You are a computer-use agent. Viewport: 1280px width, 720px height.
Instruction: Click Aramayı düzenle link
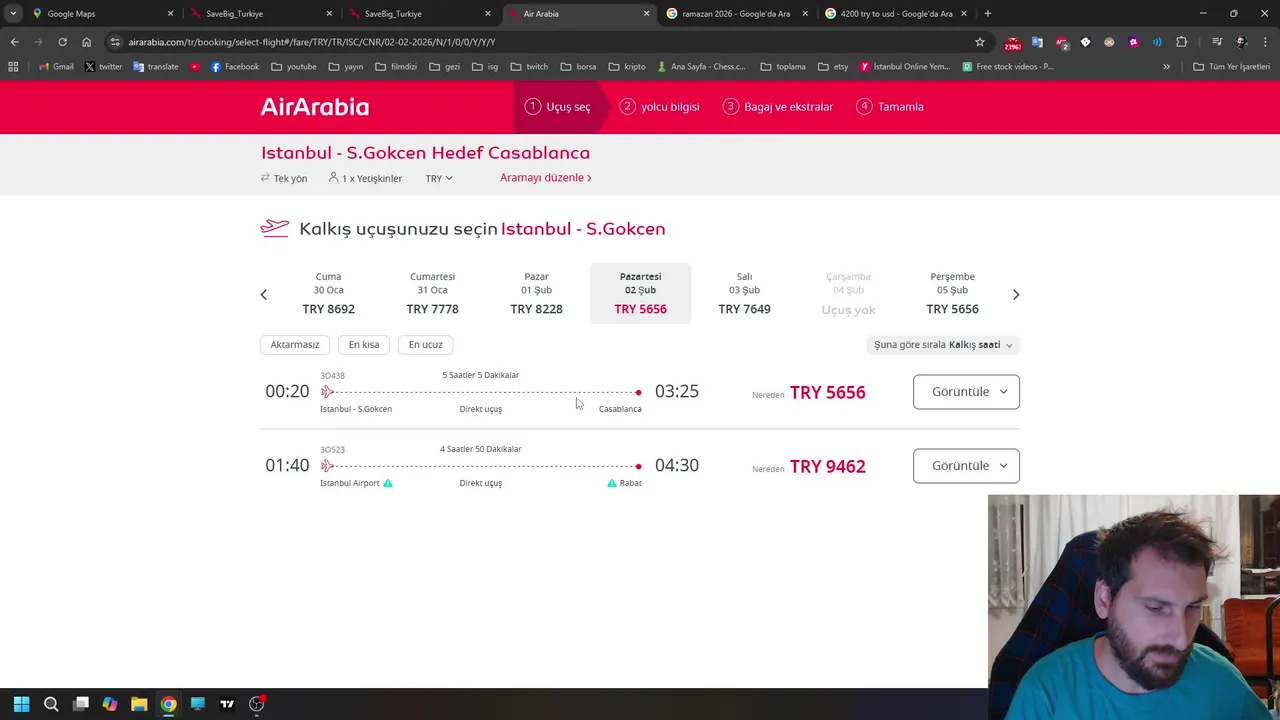[546, 178]
